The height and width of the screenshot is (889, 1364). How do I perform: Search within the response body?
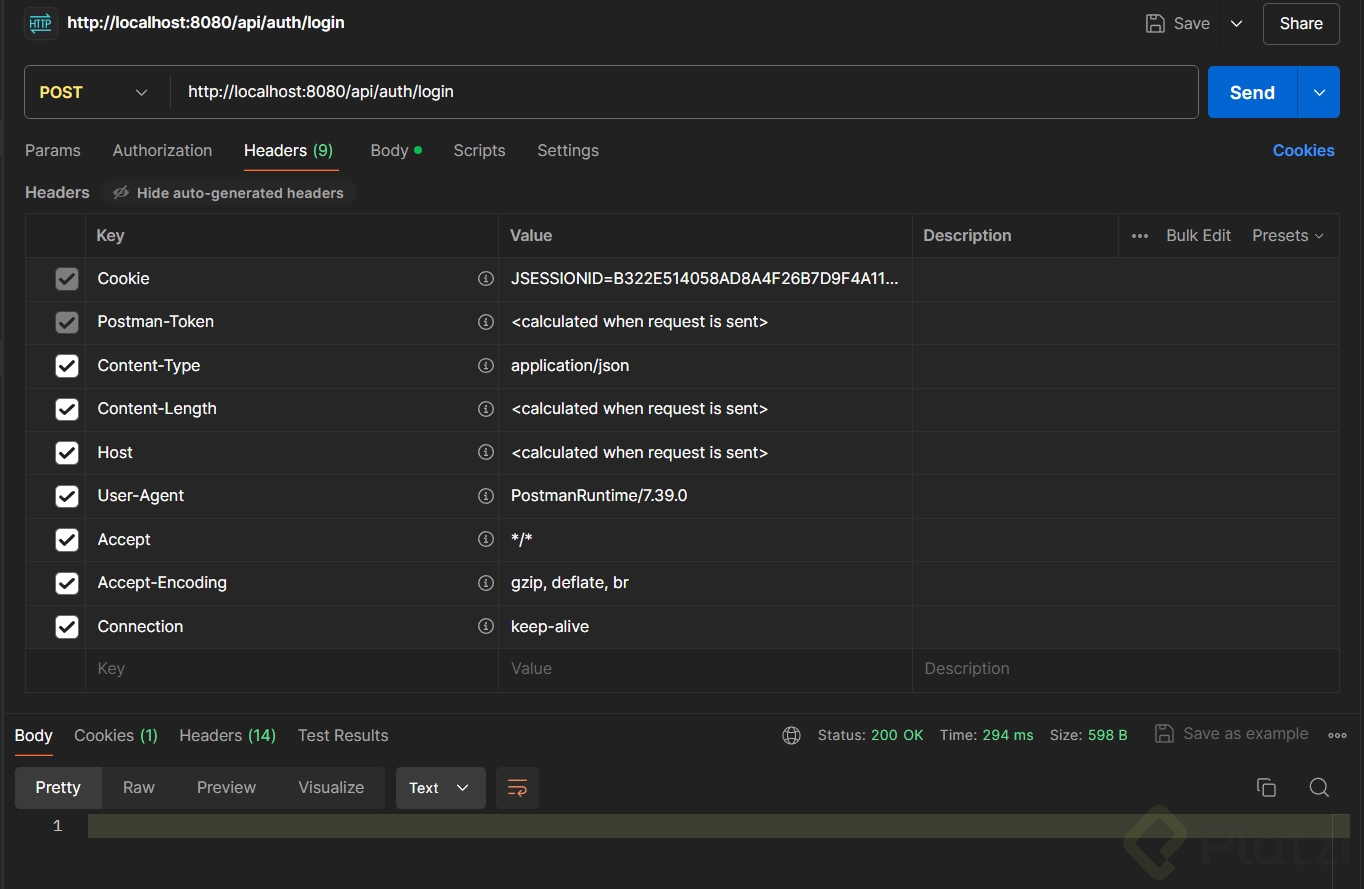[1319, 788]
